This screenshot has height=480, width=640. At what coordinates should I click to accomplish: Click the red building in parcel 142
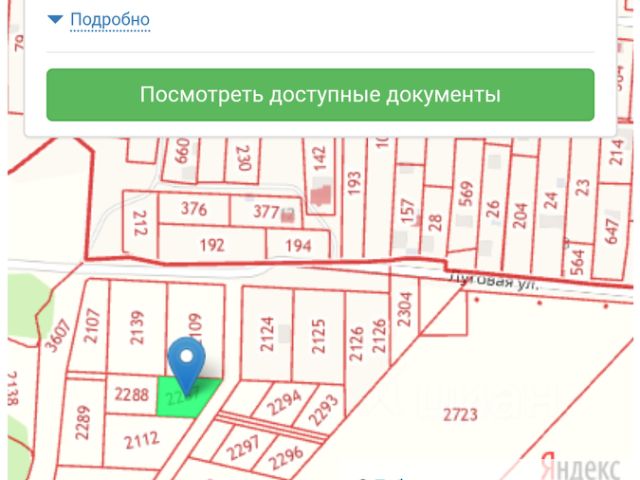coord(322,194)
